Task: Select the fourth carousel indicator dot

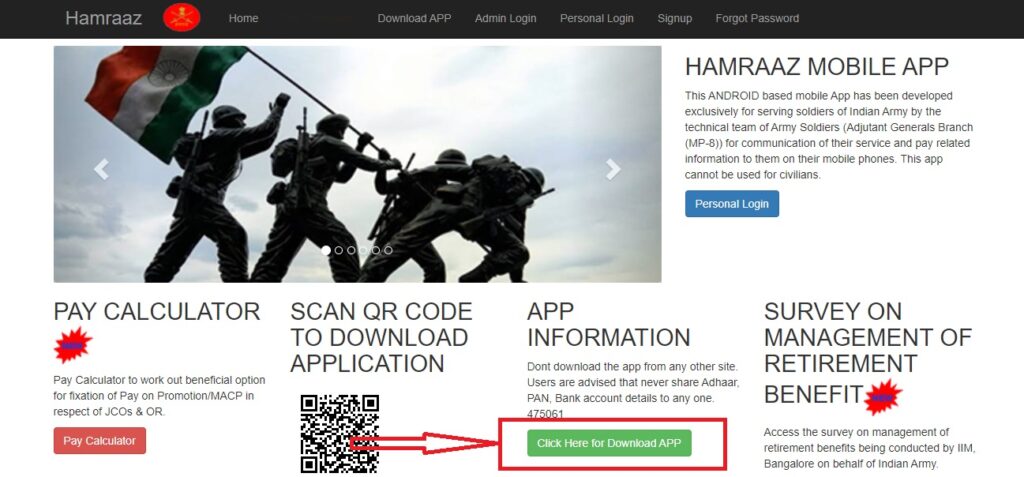Action: pos(364,250)
